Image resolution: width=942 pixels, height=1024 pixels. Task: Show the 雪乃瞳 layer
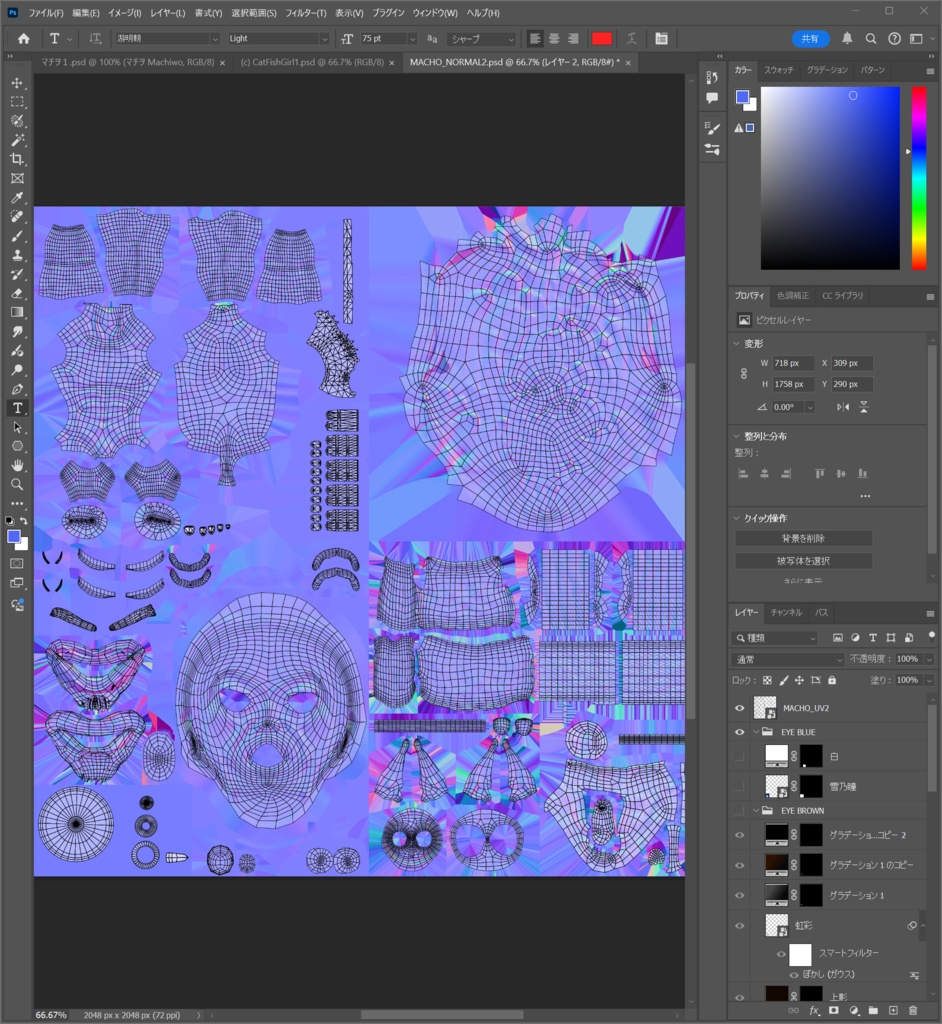point(739,786)
